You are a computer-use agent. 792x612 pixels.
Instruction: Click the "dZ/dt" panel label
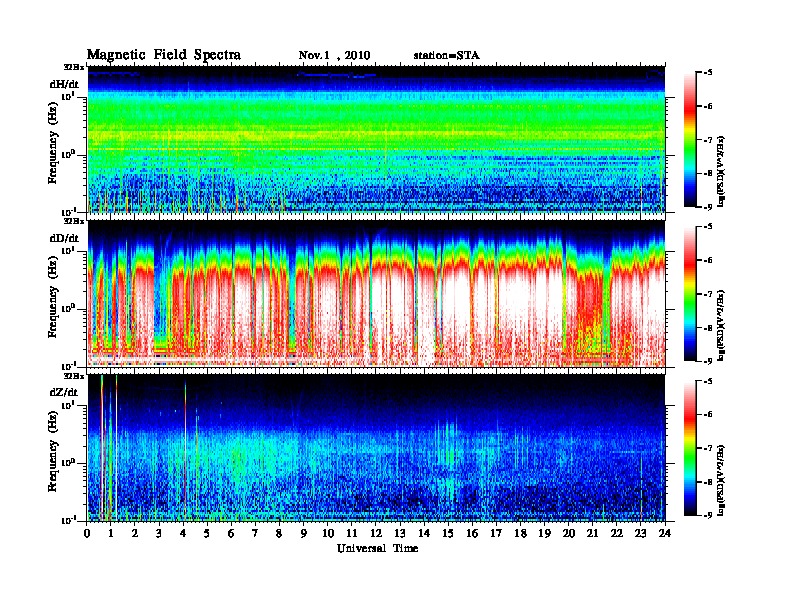point(64,392)
